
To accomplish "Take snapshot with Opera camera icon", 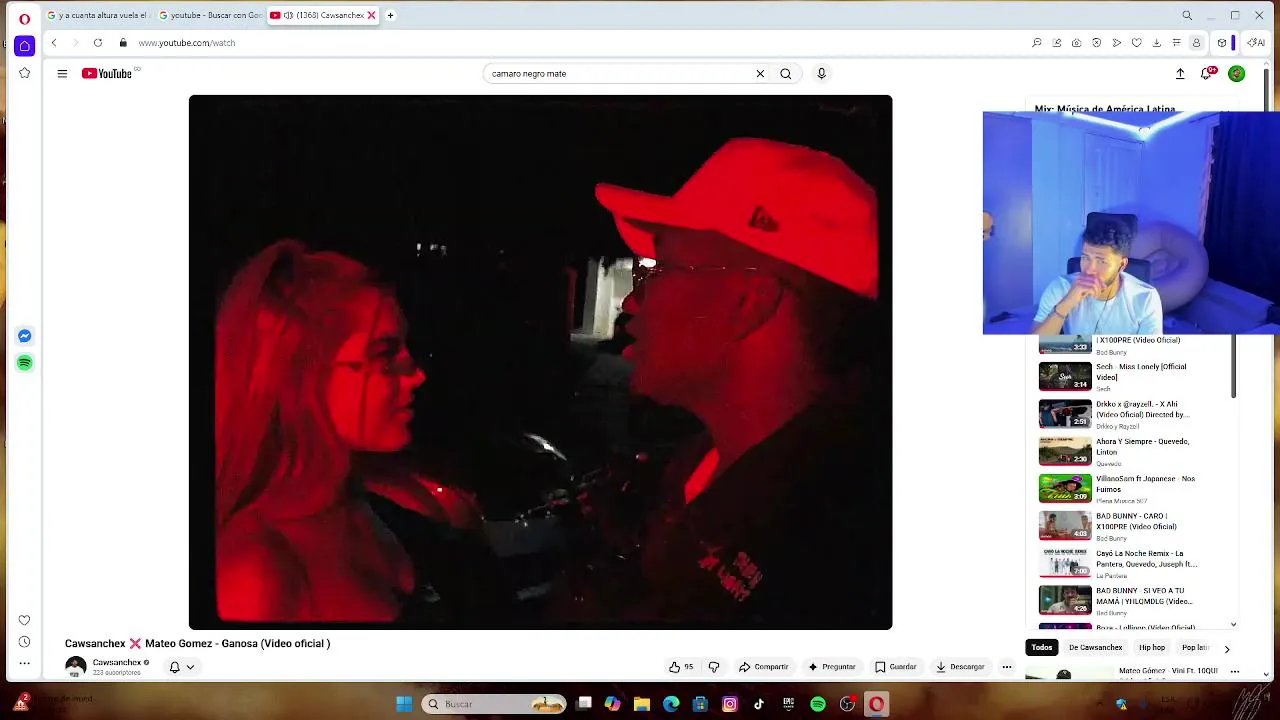I will (1076, 43).
